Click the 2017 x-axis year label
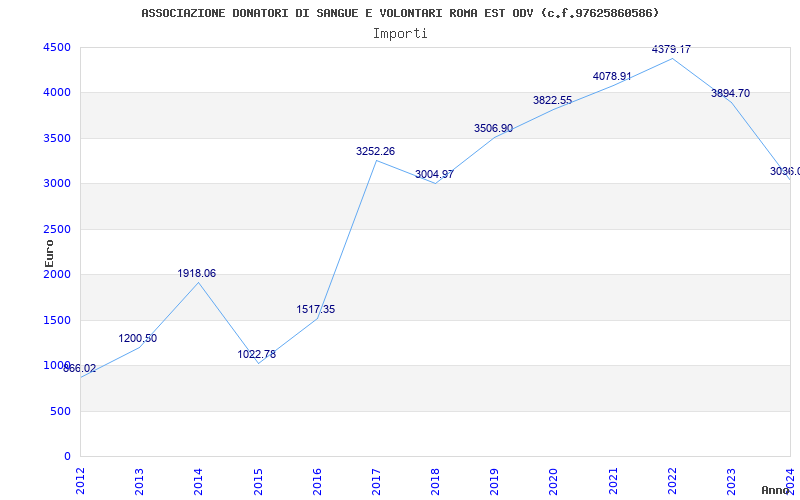 376,481
